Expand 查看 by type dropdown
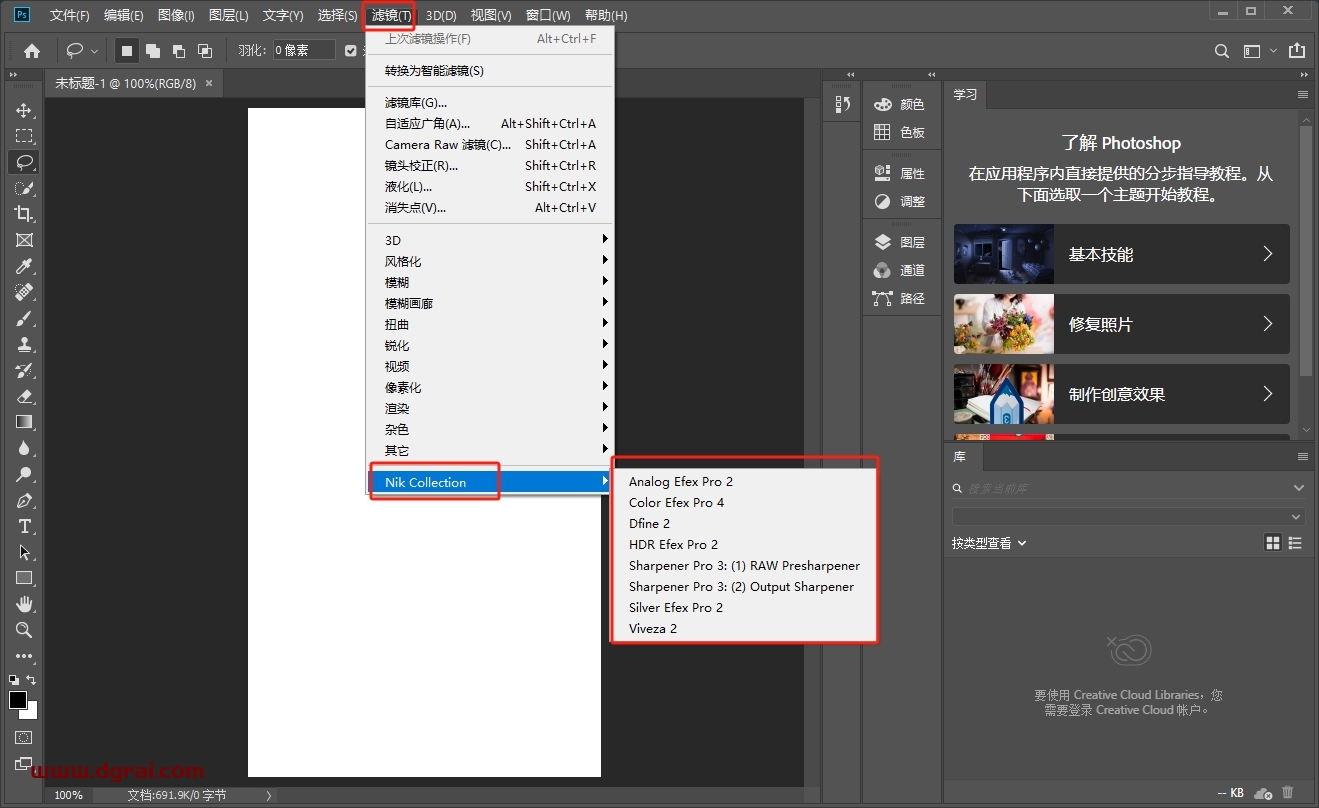 [x=990, y=543]
